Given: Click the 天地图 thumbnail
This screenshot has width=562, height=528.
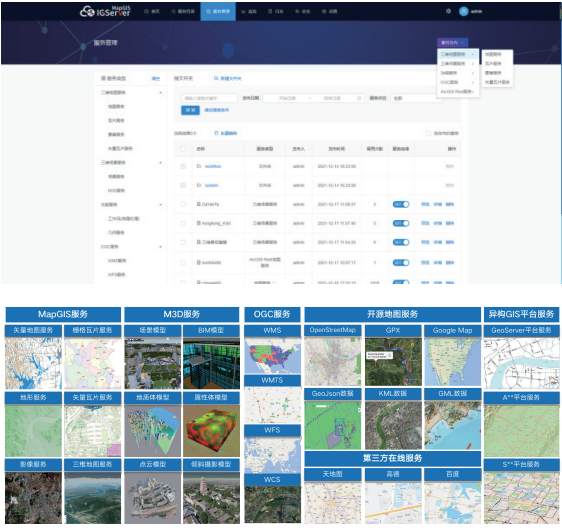Looking at the screenshot, I should 333,503.
